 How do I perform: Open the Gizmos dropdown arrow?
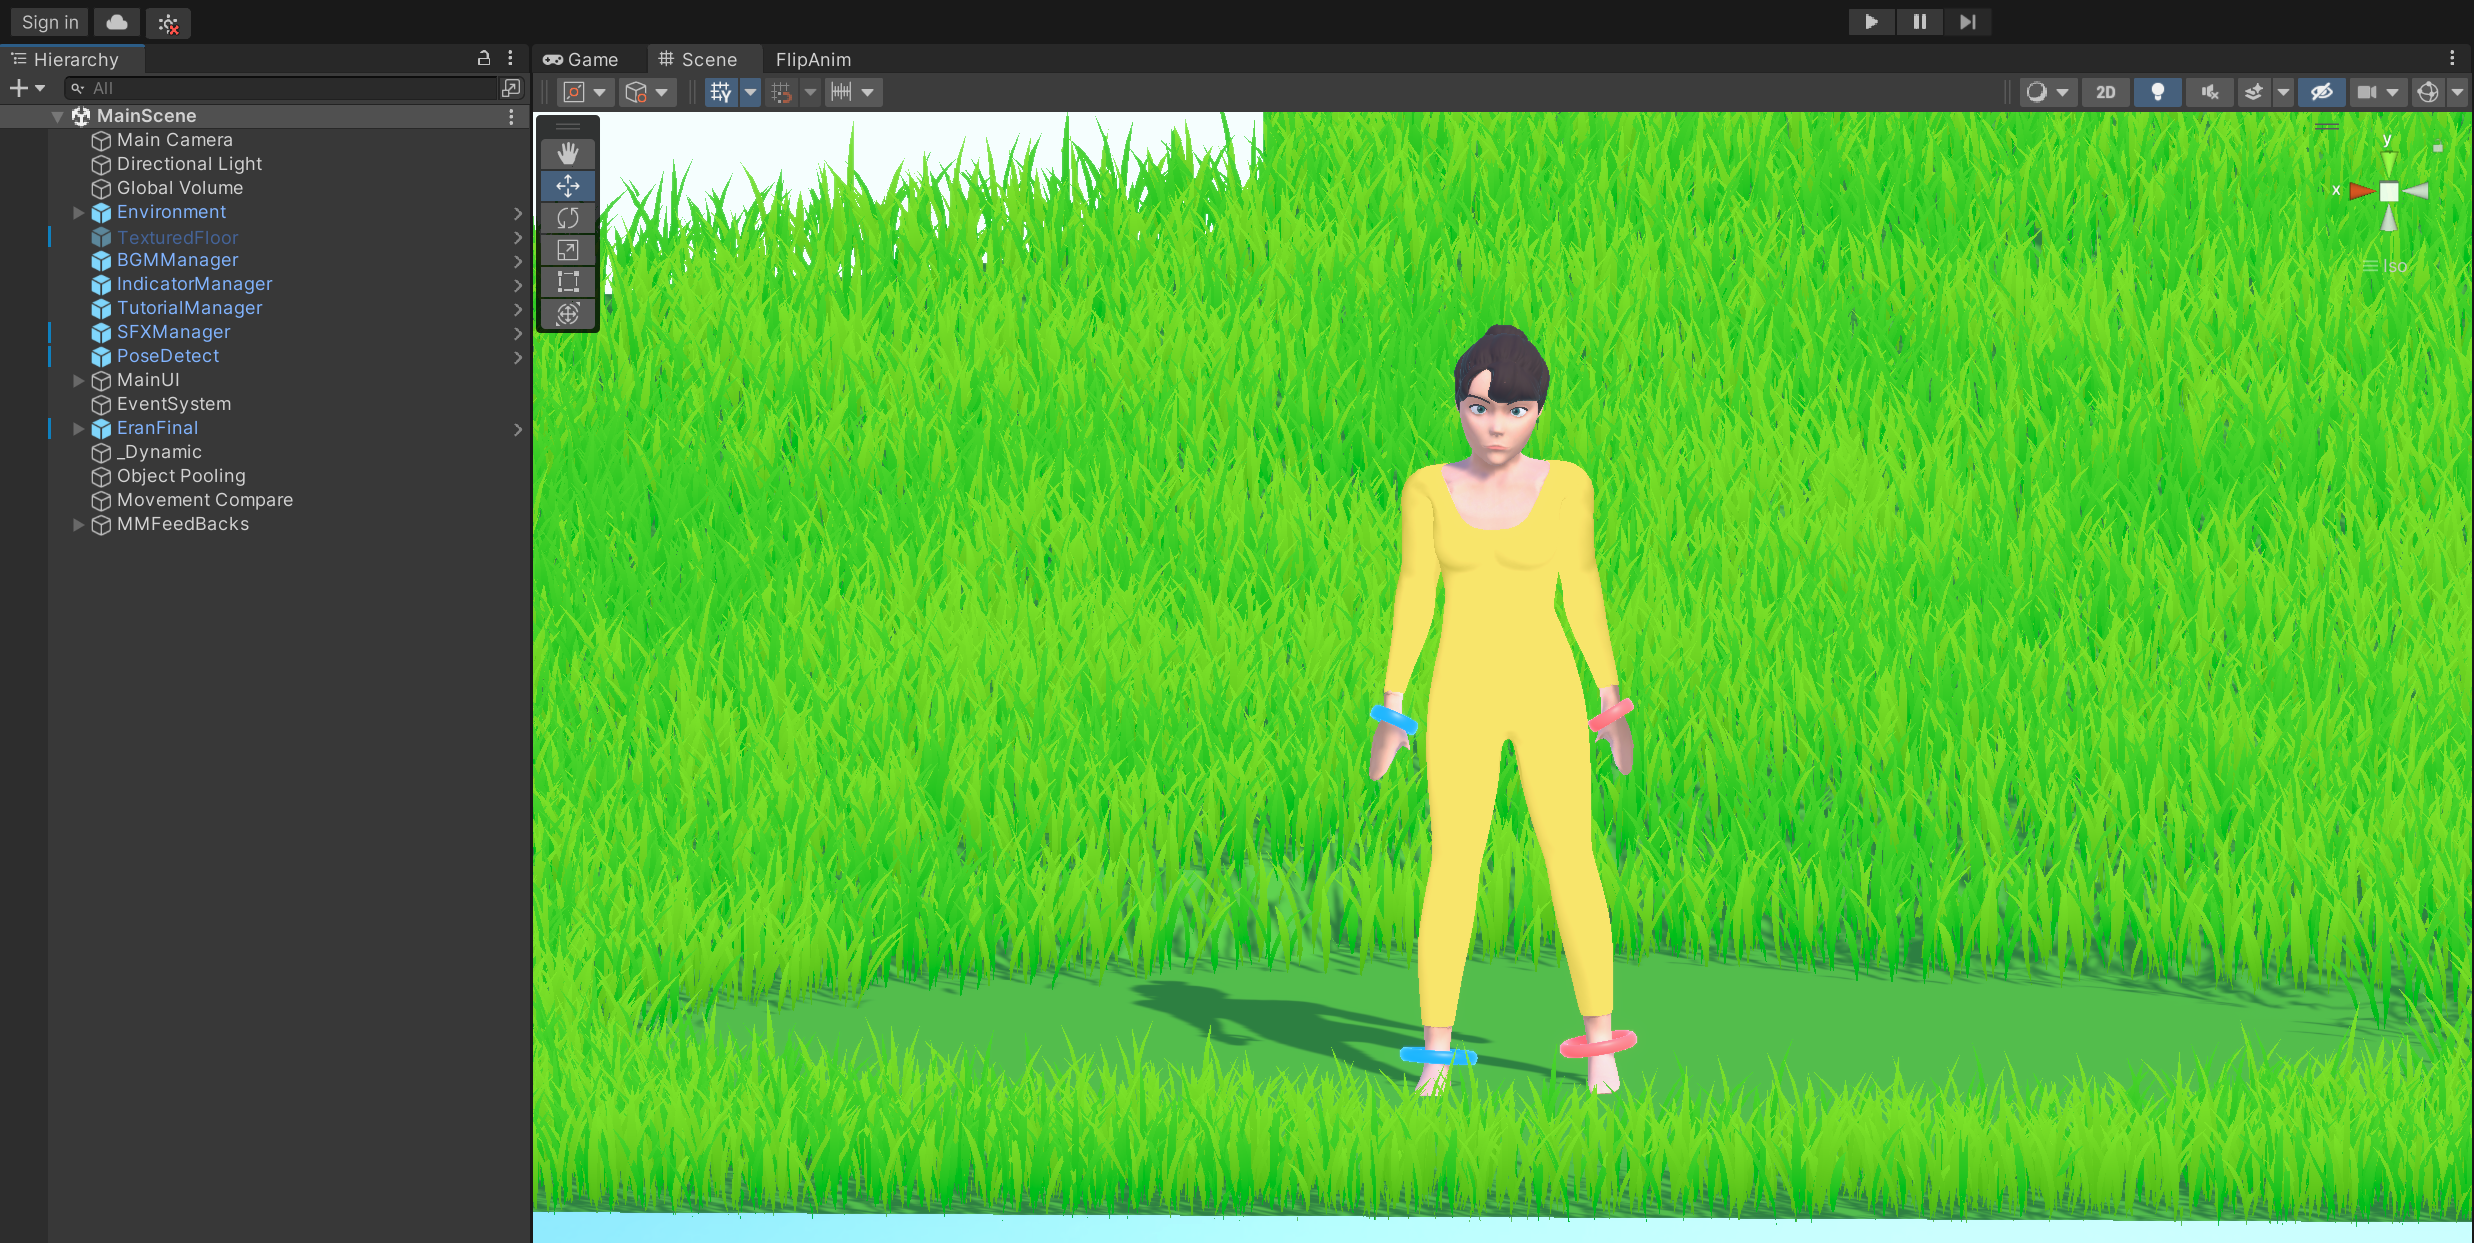tap(2457, 92)
